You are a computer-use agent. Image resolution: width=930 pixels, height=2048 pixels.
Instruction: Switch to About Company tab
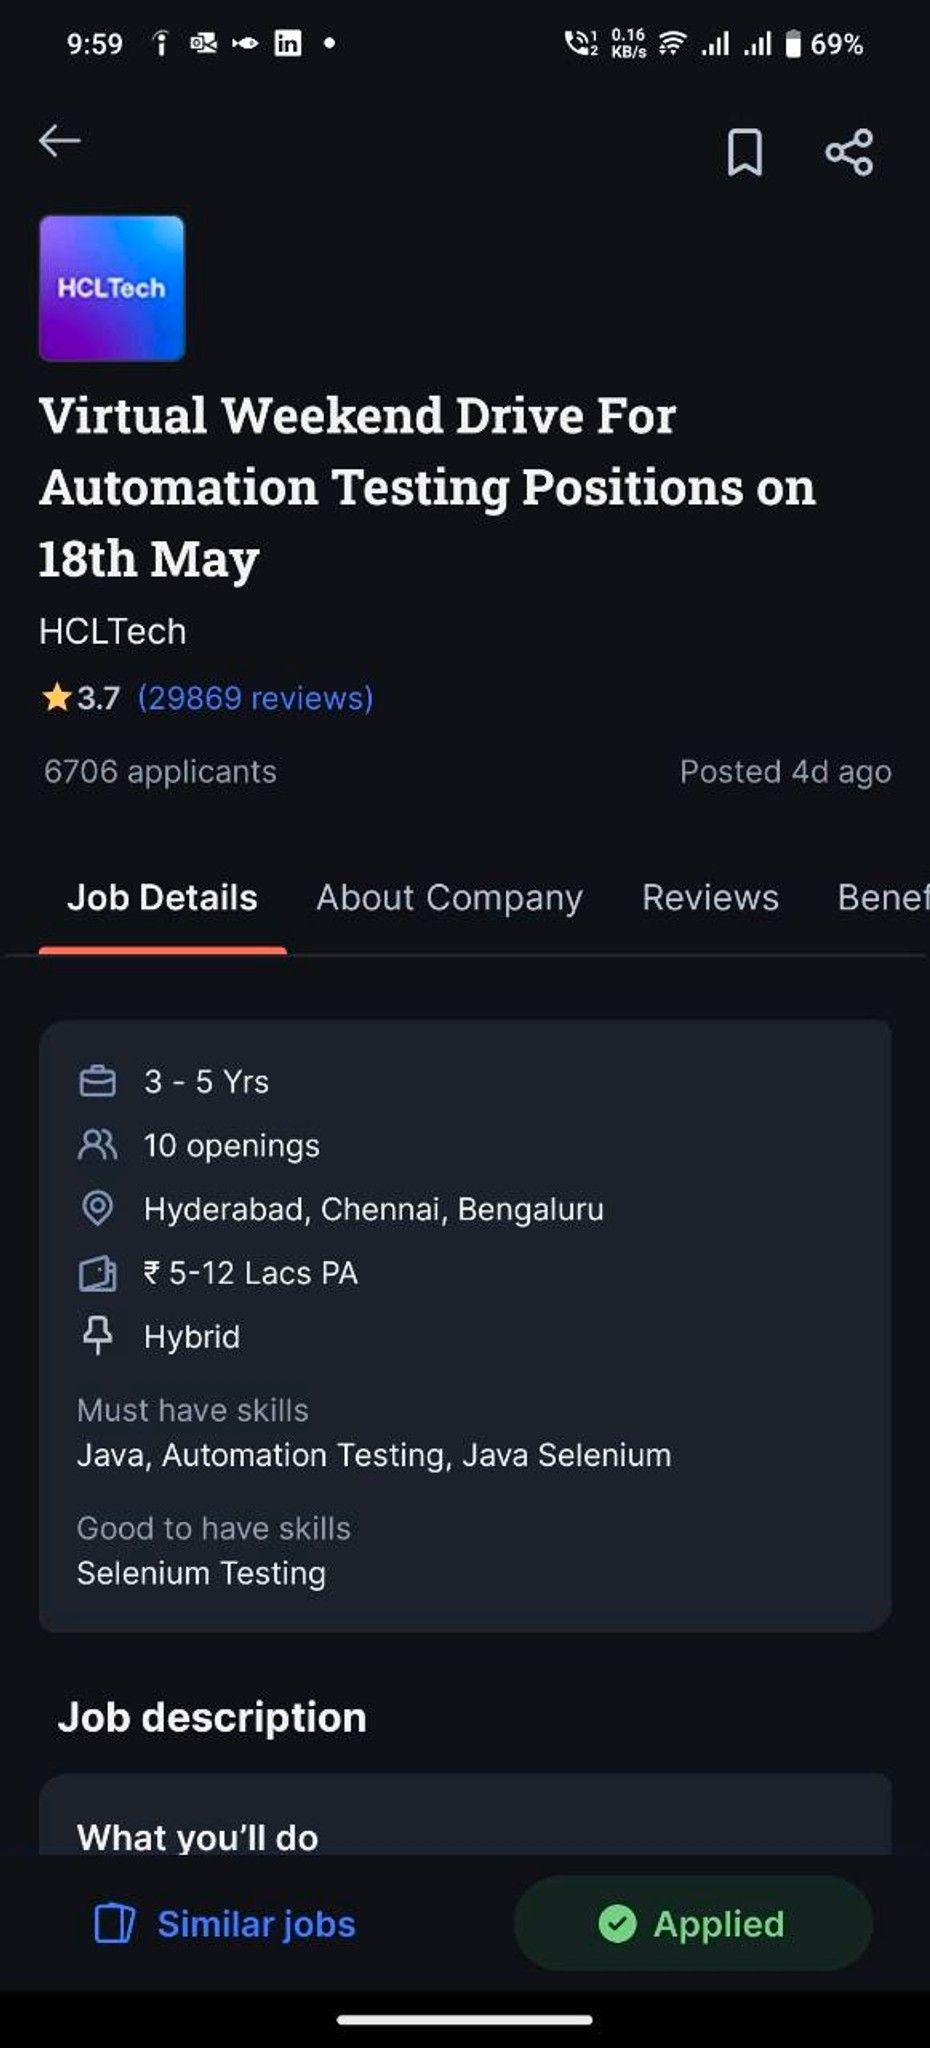(449, 898)
